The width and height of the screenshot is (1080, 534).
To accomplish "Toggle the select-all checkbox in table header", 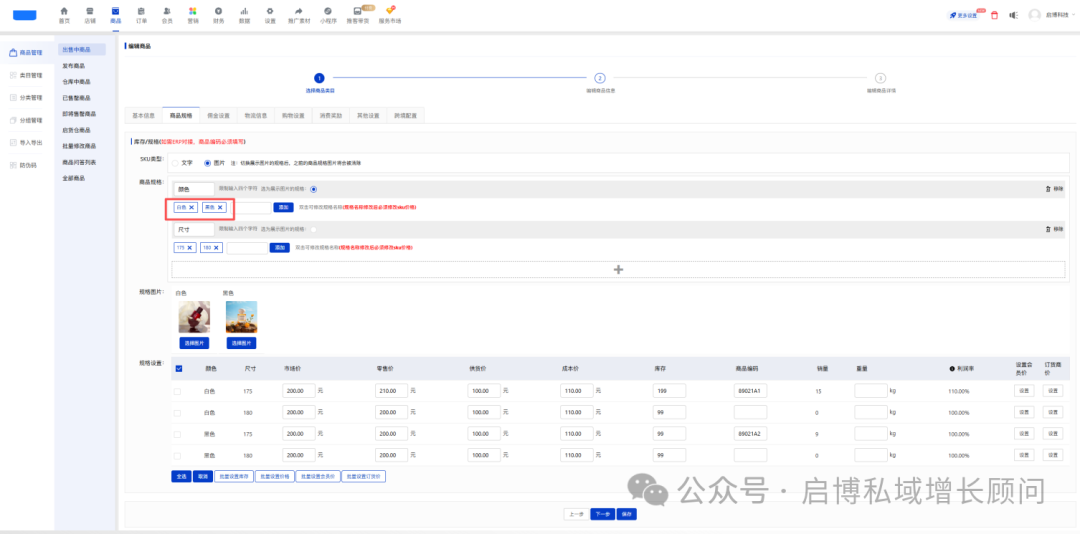I will tap(179, 369).
